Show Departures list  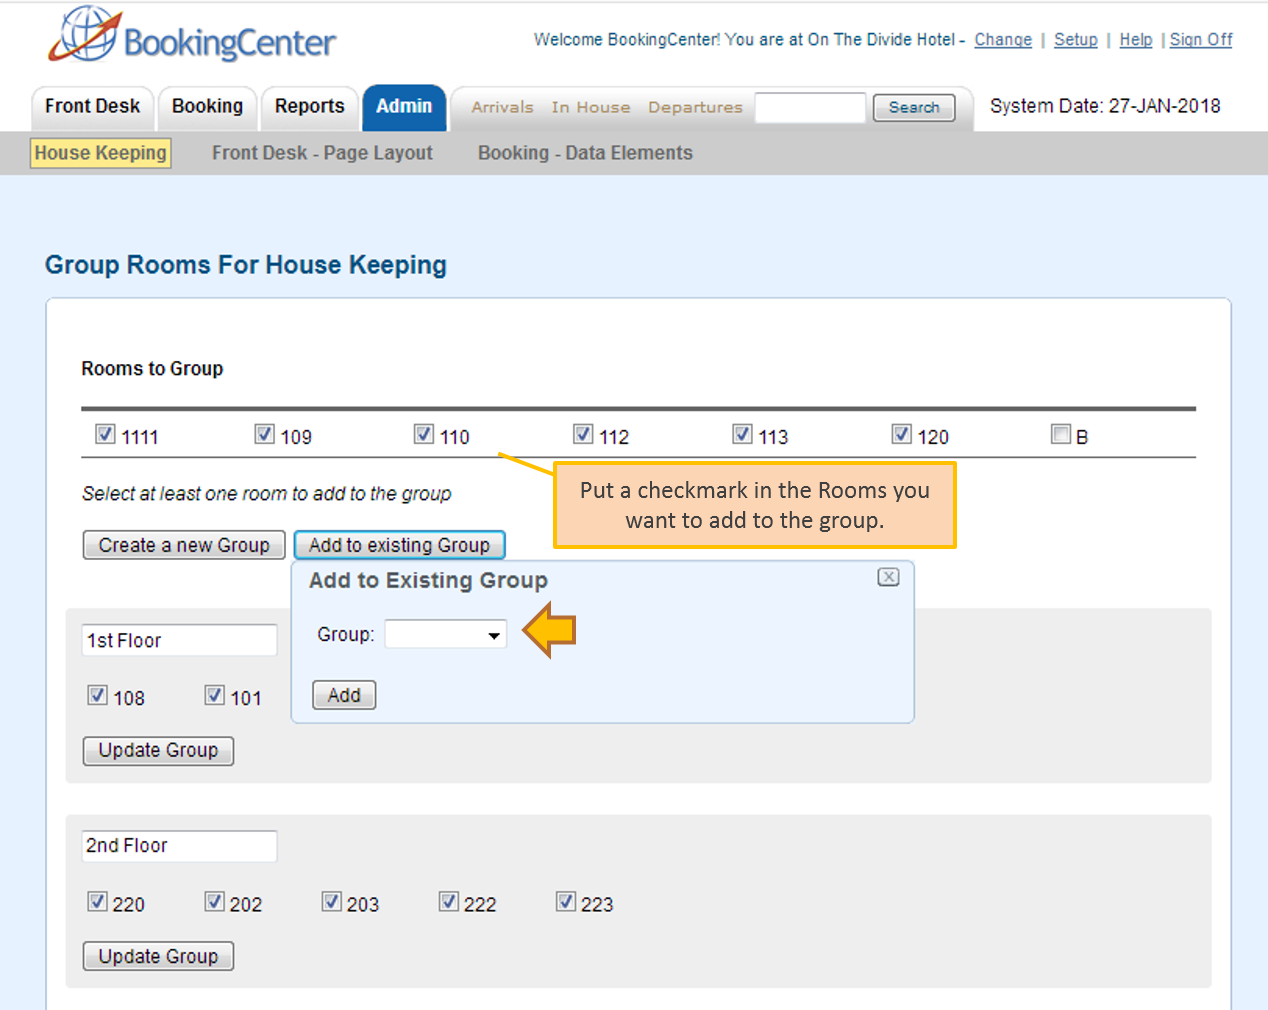coord(695,107)
